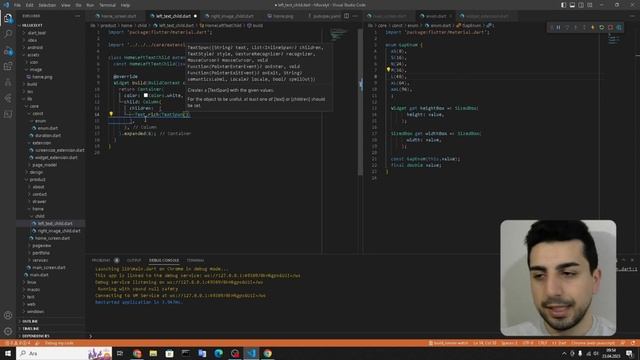Open the last Chrome icon on taskbar
Screen dimensions: 640x360
click(267, 353)
